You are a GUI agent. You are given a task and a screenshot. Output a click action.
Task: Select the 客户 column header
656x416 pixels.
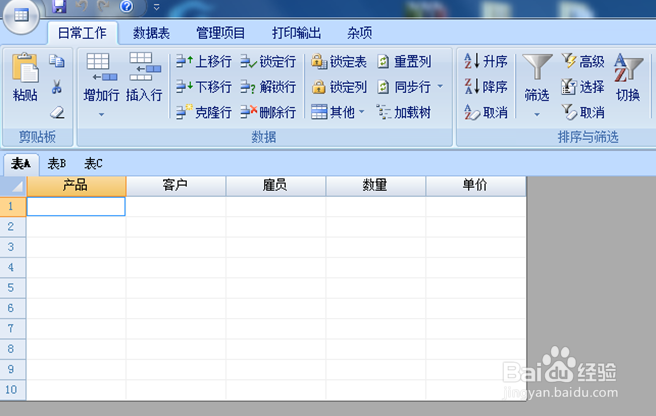tap(176, 186)
